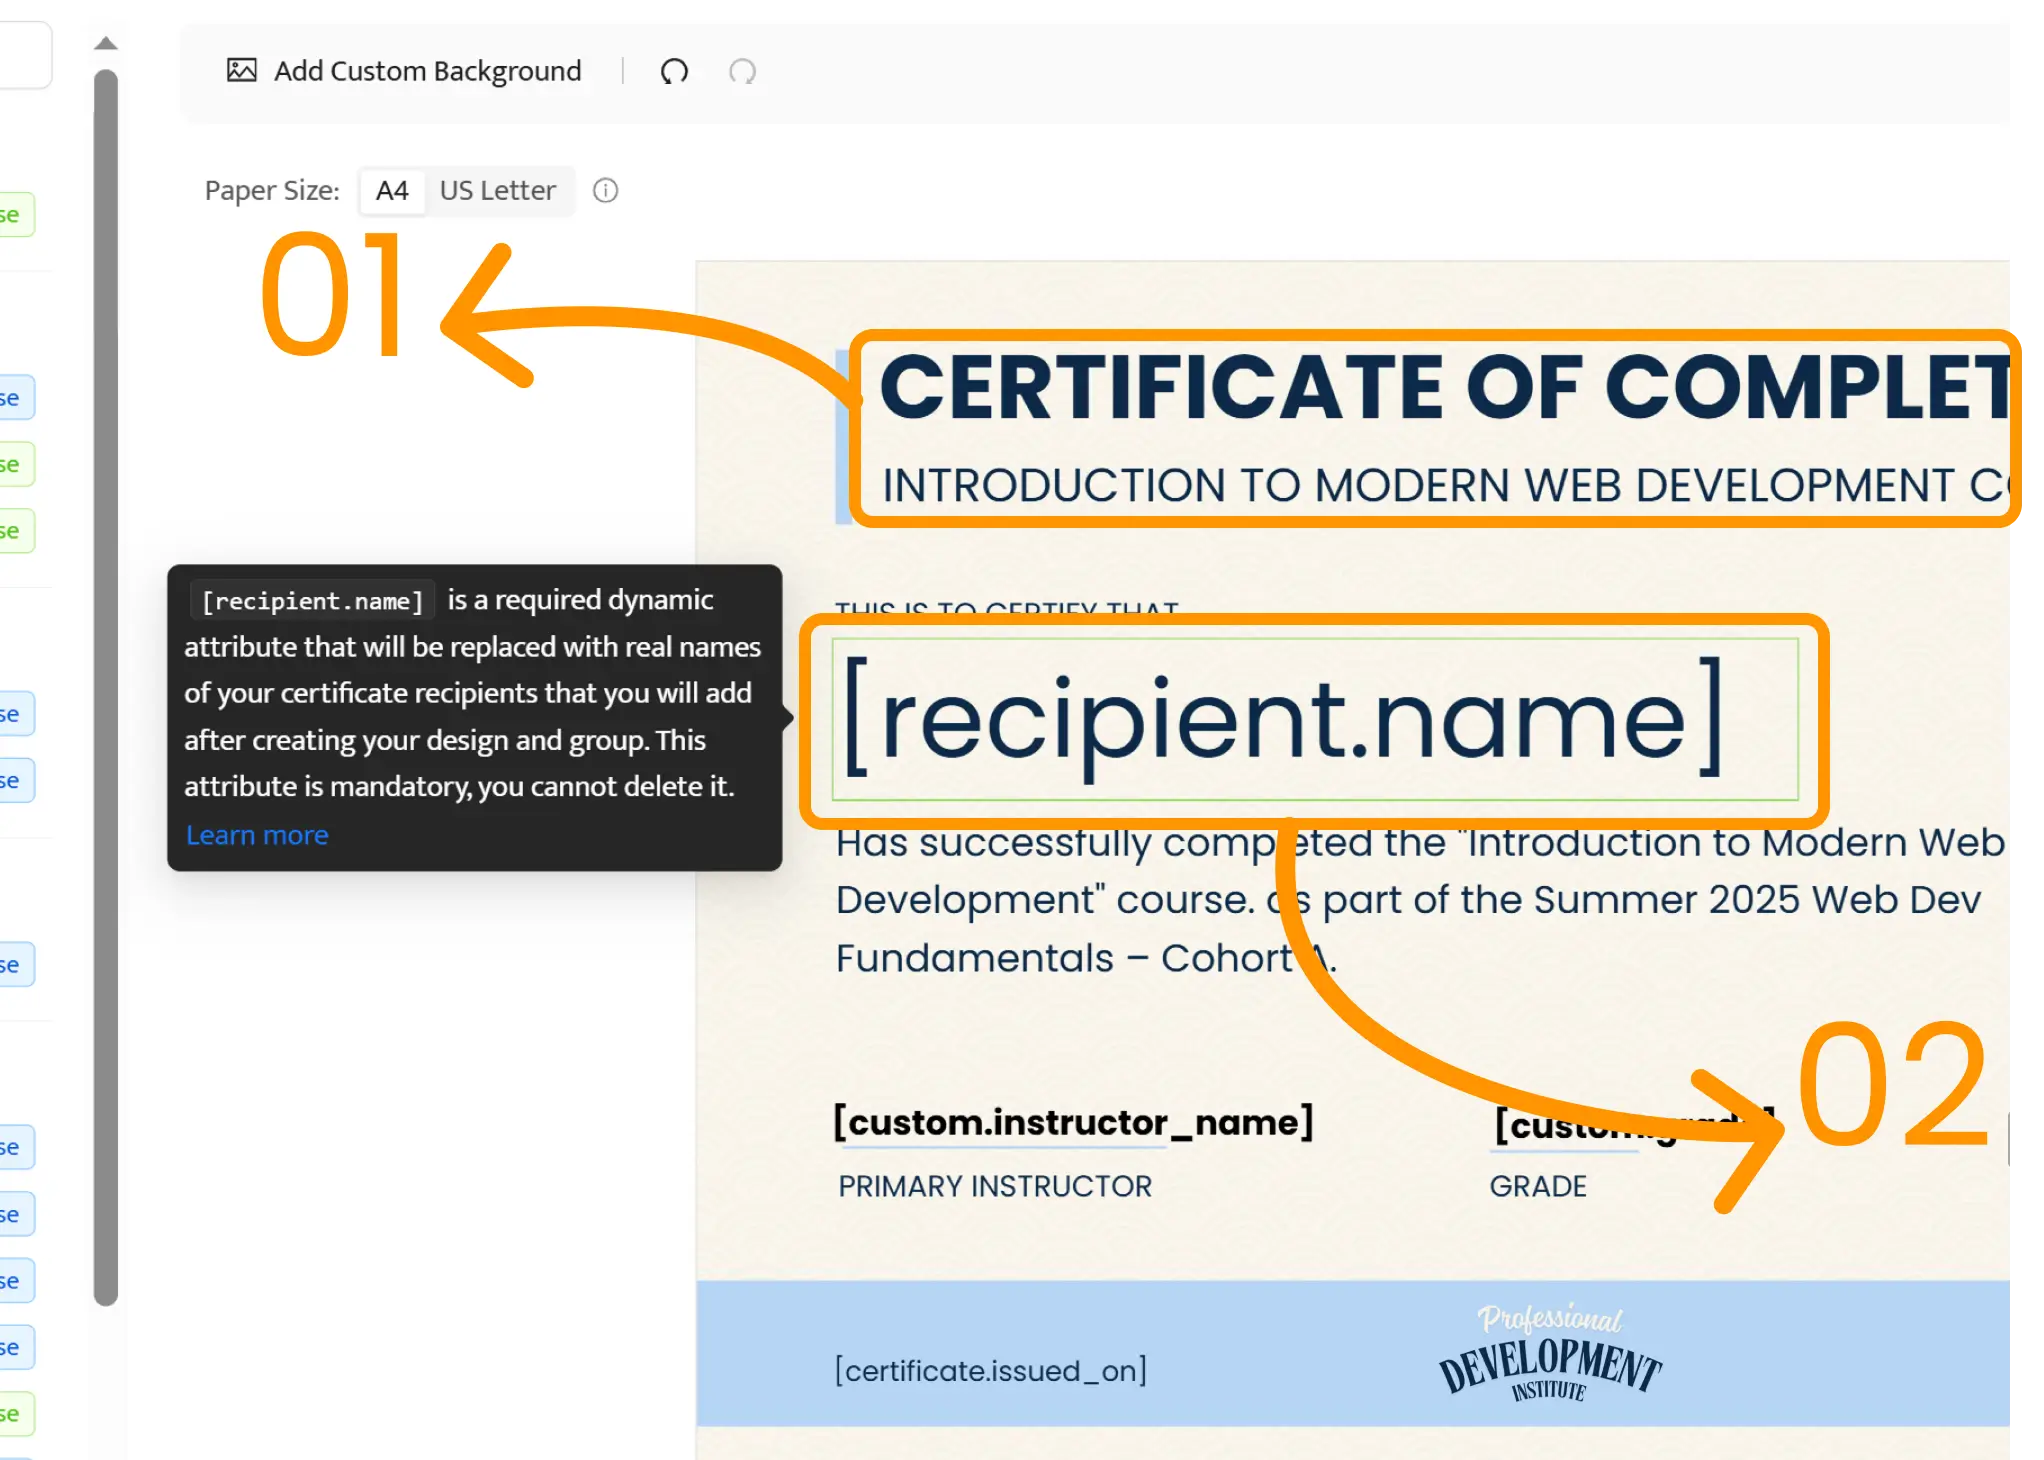Open the Learn more link

257,835
